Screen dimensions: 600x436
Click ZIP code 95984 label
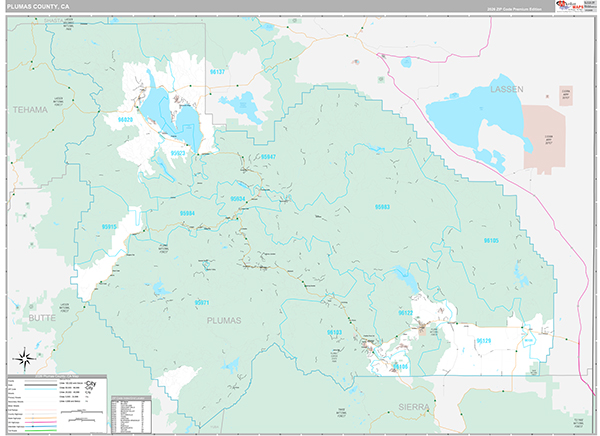(187, 213)
